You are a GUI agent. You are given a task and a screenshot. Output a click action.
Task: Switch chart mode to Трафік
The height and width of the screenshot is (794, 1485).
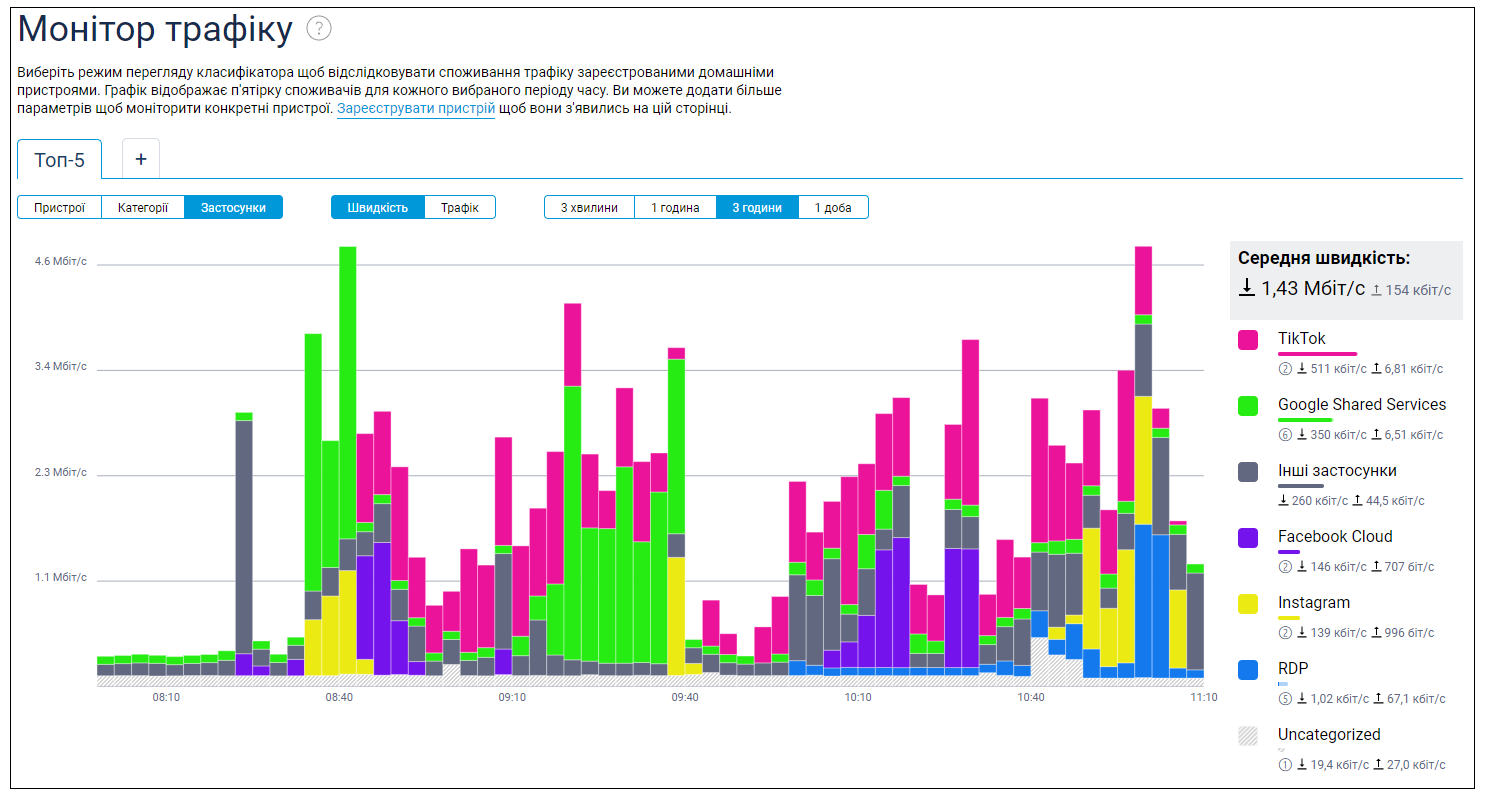(460, 208)
